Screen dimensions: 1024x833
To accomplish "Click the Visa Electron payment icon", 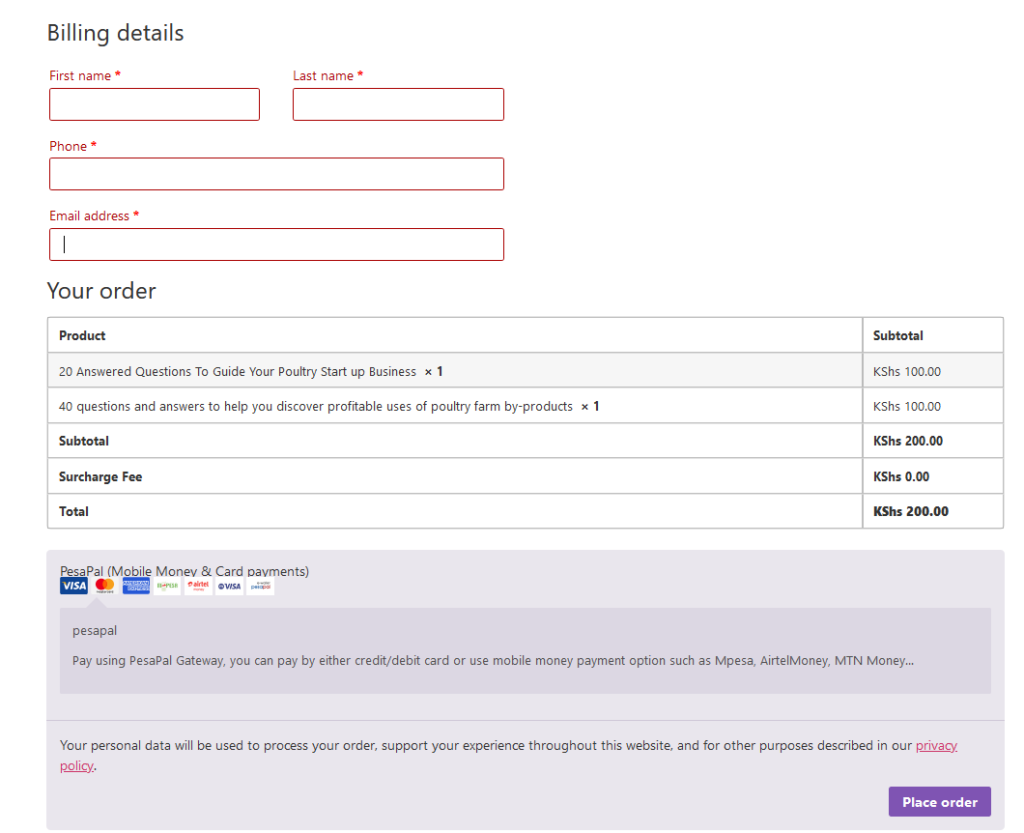I will click(228, 585).
